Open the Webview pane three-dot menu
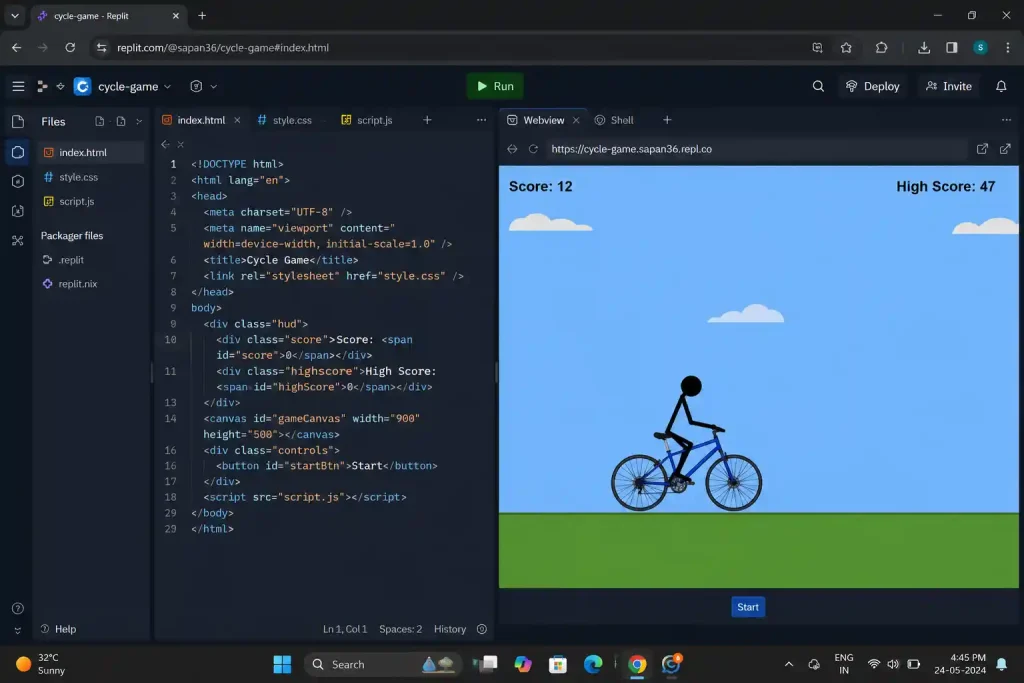Screen dimensions: 1024x683 tap(1006, 120)
